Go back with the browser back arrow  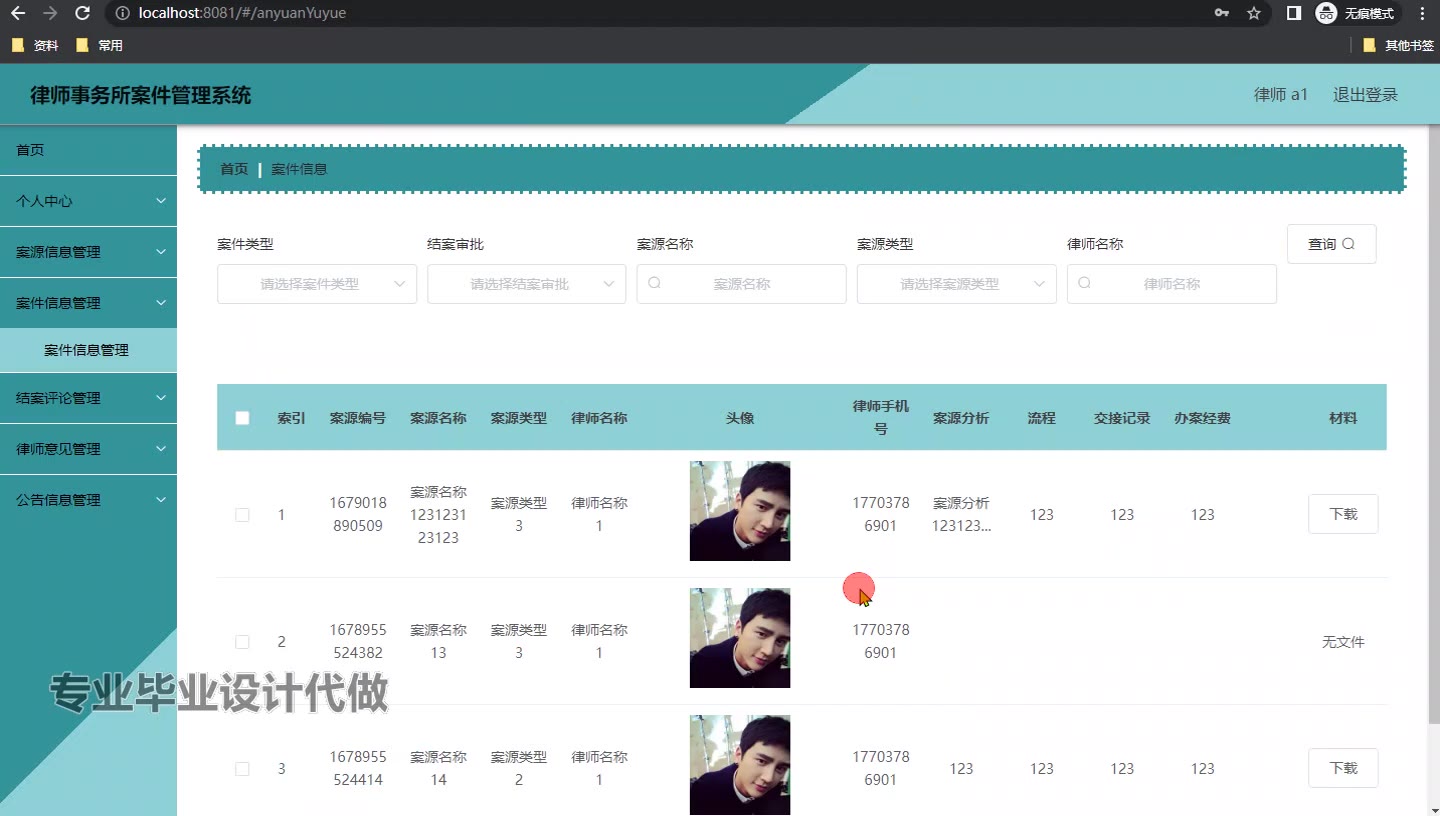point(18,14)
